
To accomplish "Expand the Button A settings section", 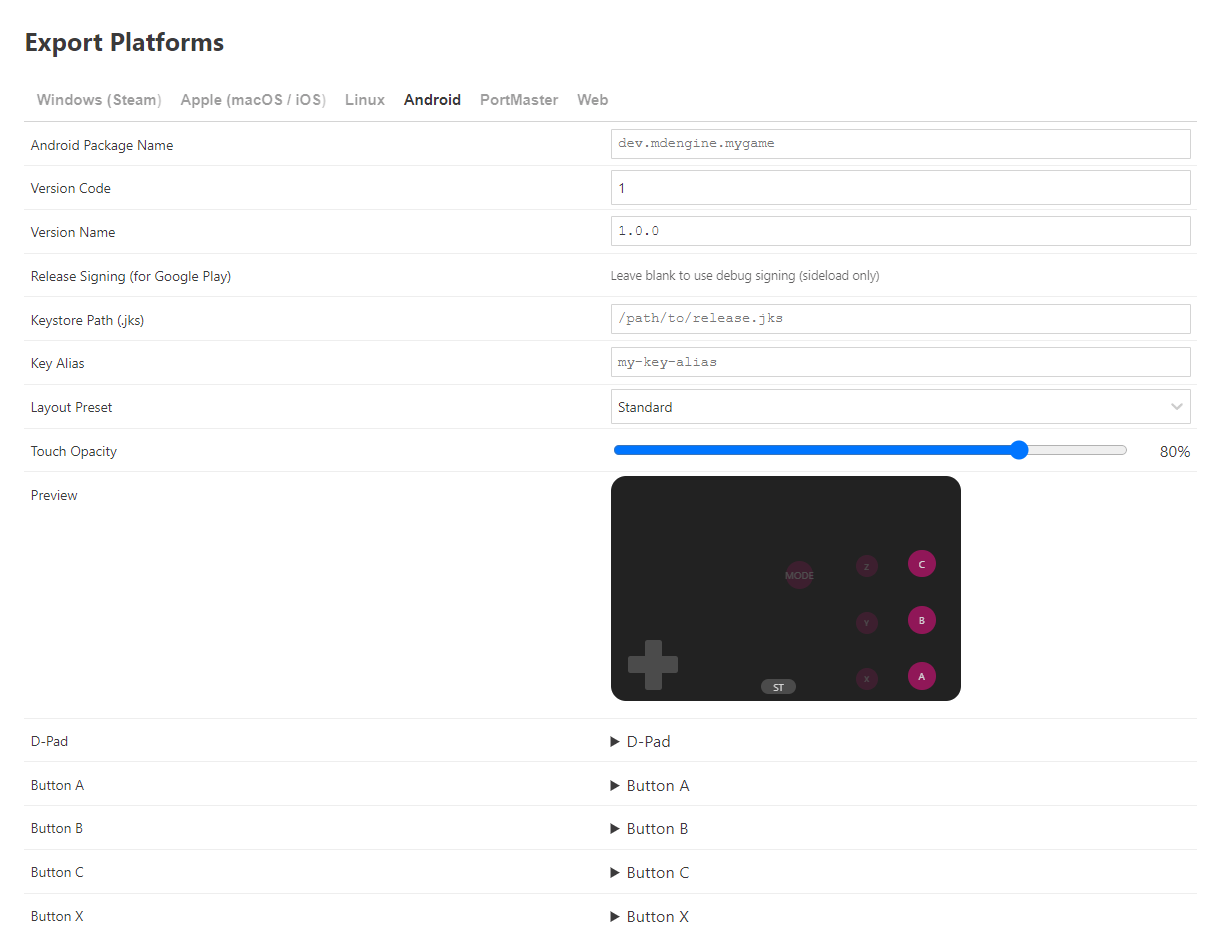I will [x=649, y=786].
